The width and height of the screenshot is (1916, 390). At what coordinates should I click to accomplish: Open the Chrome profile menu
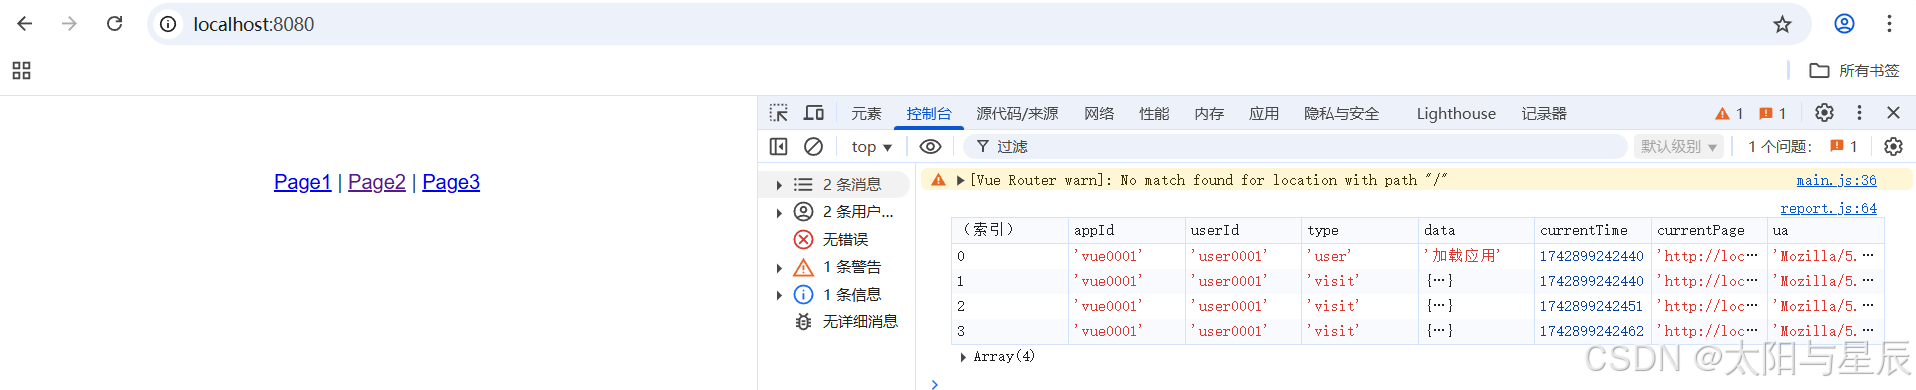1844,24
